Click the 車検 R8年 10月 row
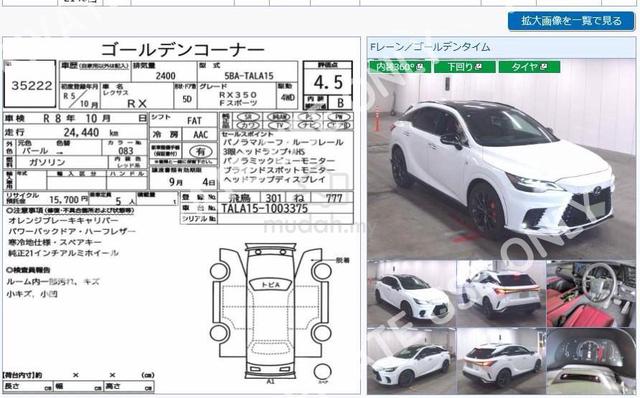Image resolution: width=640 pixels, height=398 pixels. 75,119
